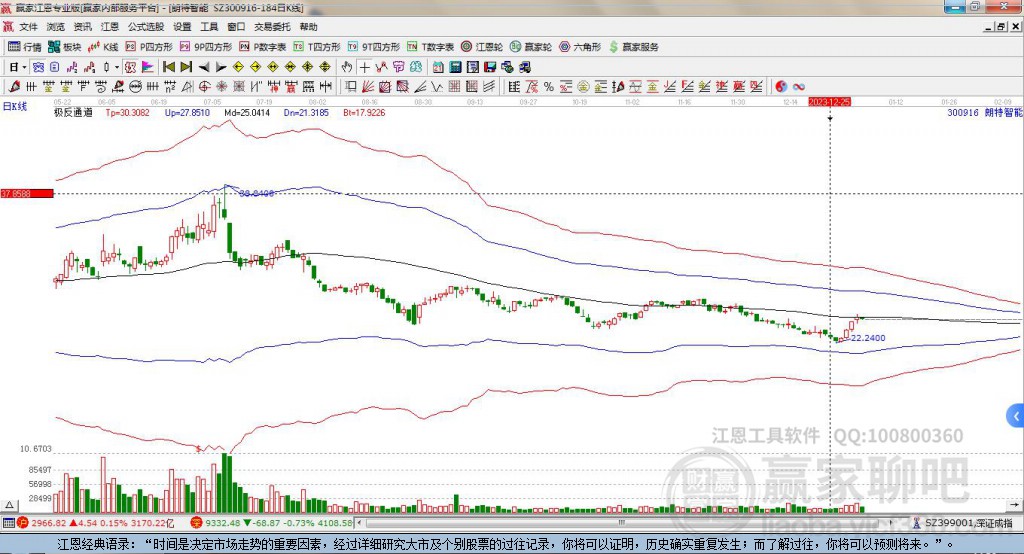Click the SZ399001 深证成指 status entry
1024x554 pixels.
(965, 523)
